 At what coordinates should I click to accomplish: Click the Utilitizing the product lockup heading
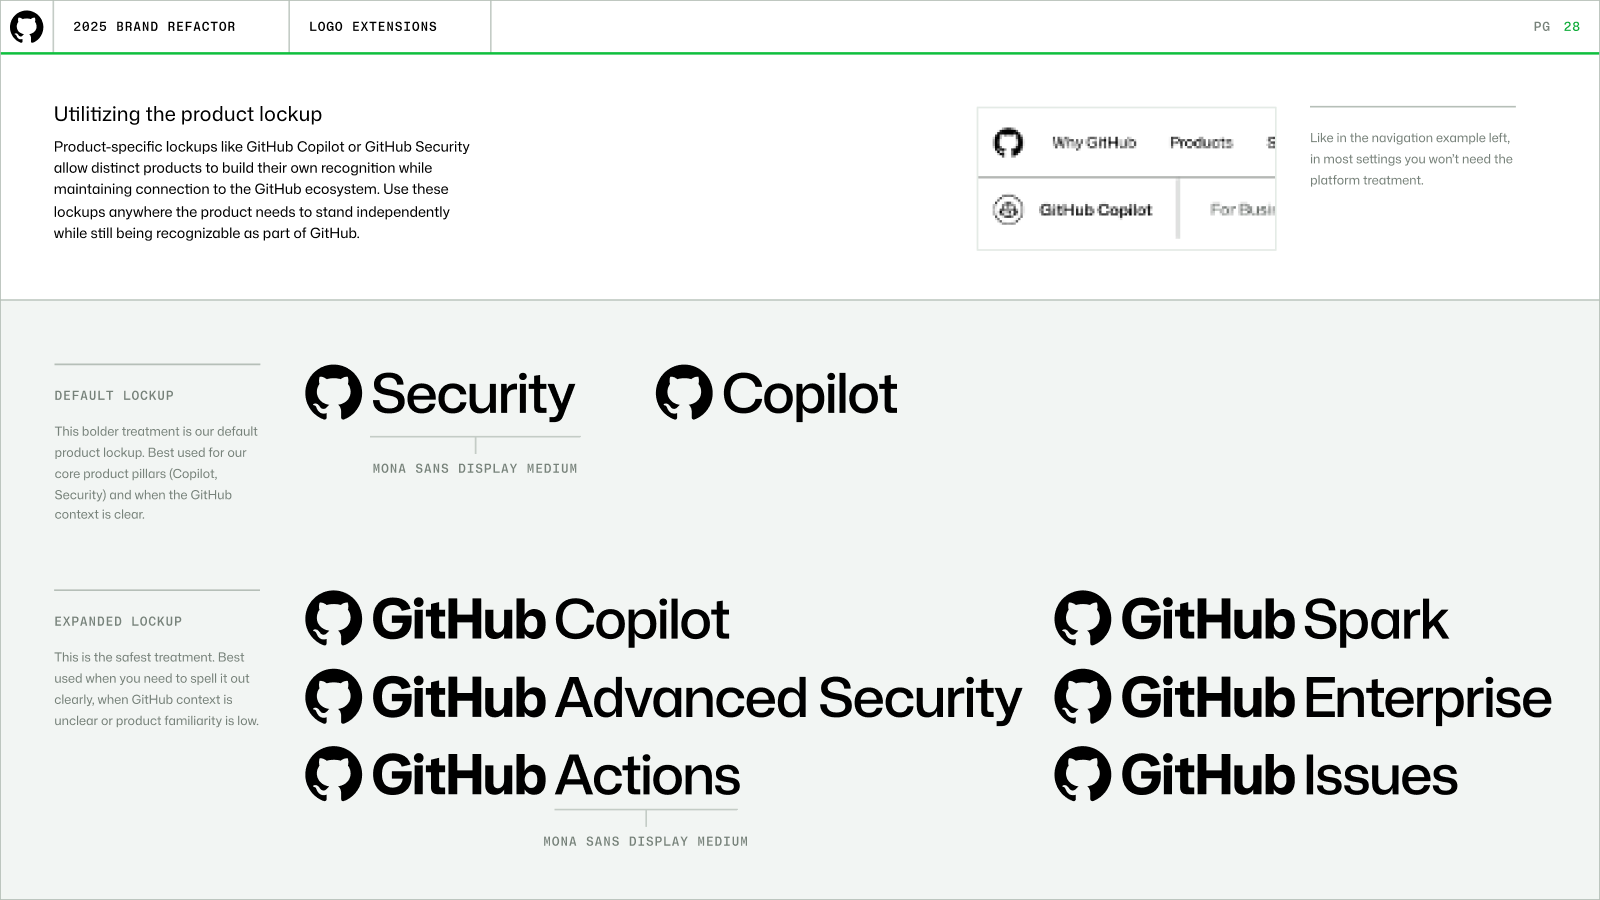pyautogui.click(x=188, y=114)
